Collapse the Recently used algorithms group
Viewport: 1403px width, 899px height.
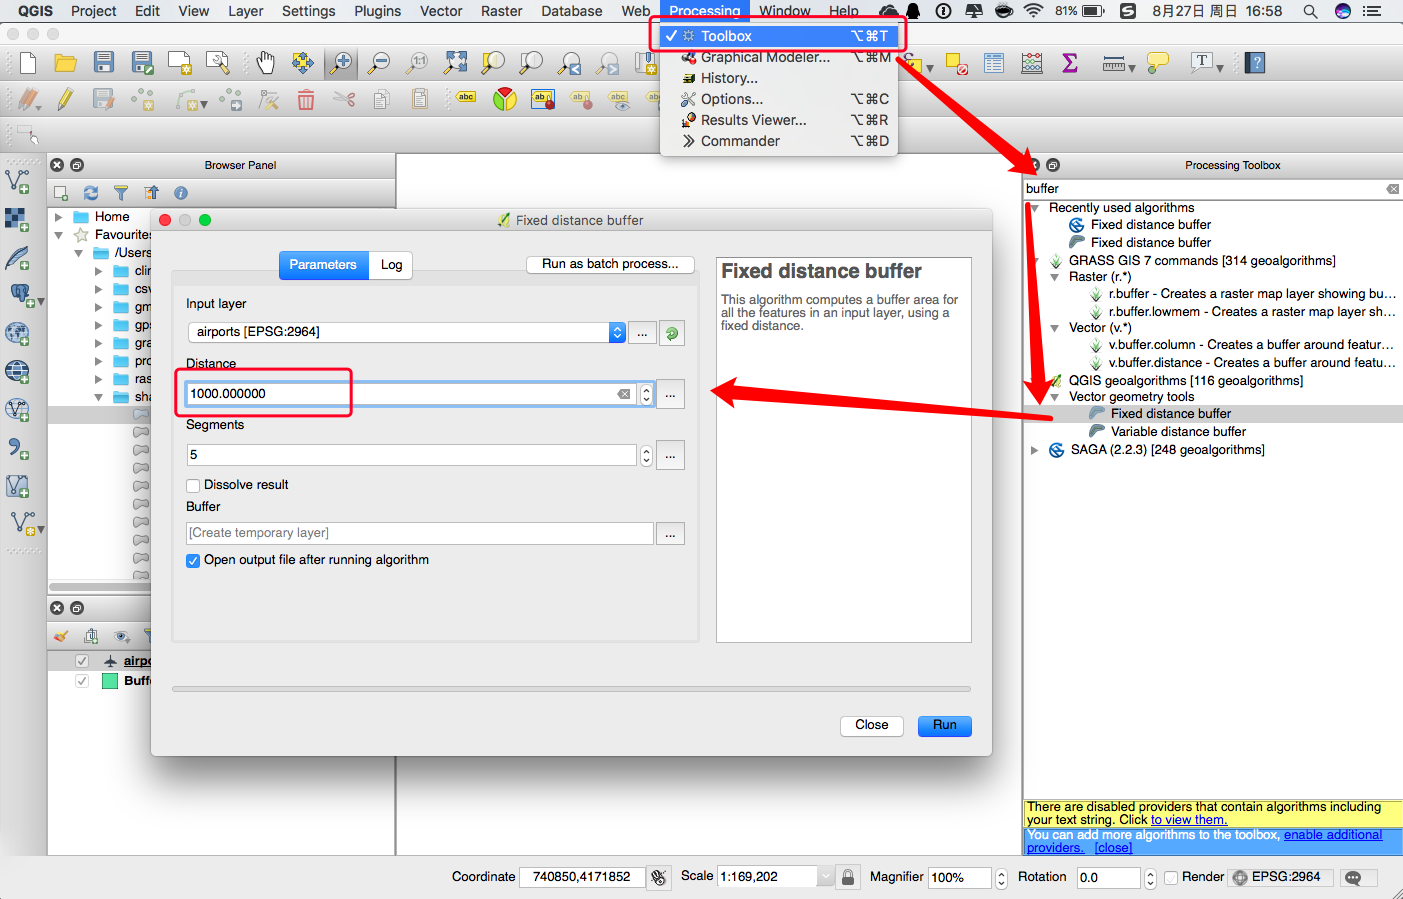click(1034, 208)
